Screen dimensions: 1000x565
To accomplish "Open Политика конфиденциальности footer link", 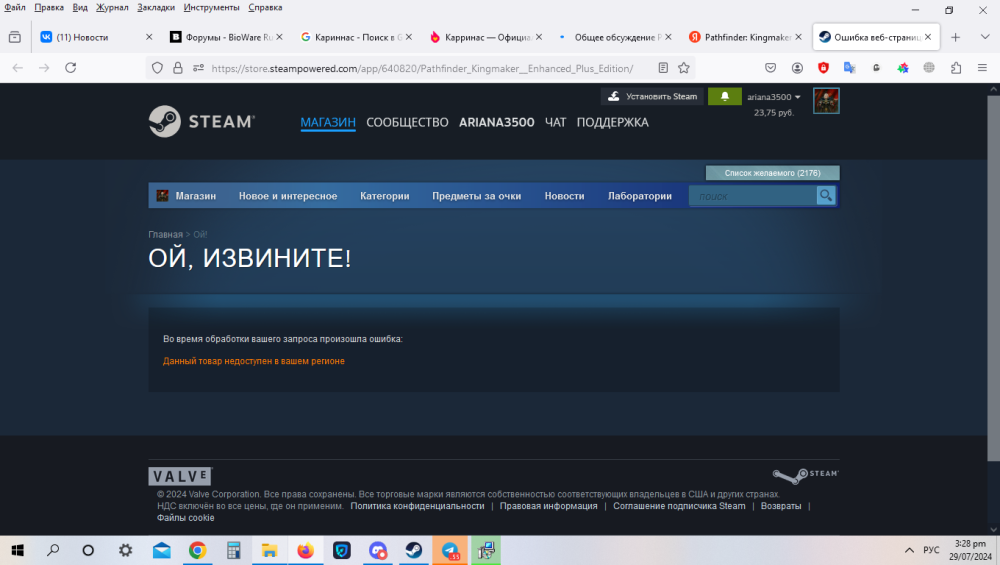I will 417,506.
